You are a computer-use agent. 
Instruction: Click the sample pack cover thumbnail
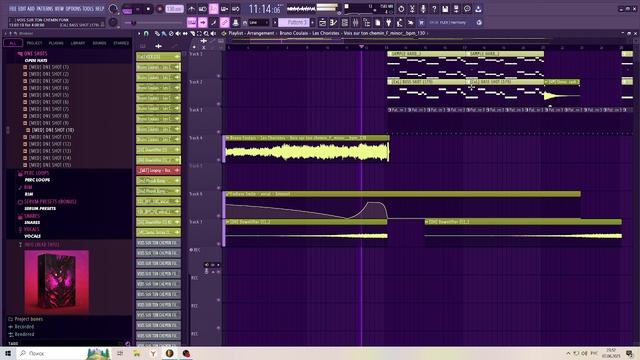[56, 282]
